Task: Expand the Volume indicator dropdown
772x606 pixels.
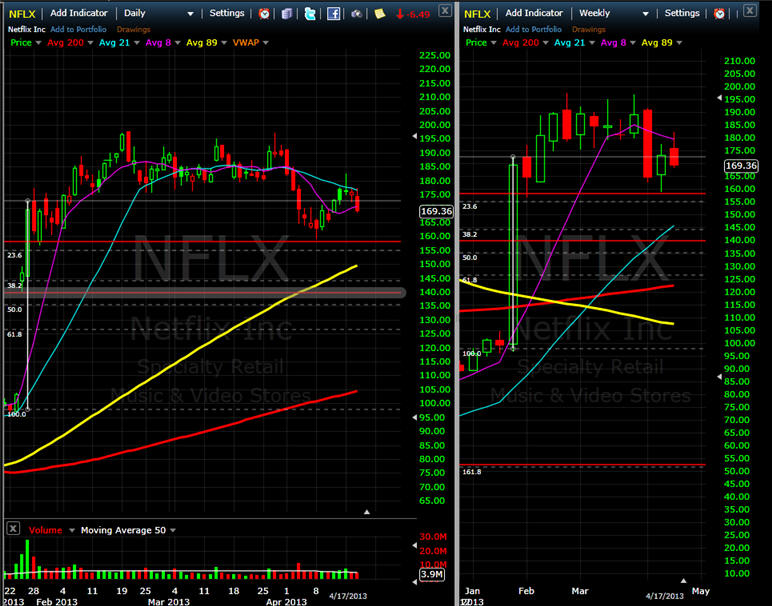Action: (72, 531)
